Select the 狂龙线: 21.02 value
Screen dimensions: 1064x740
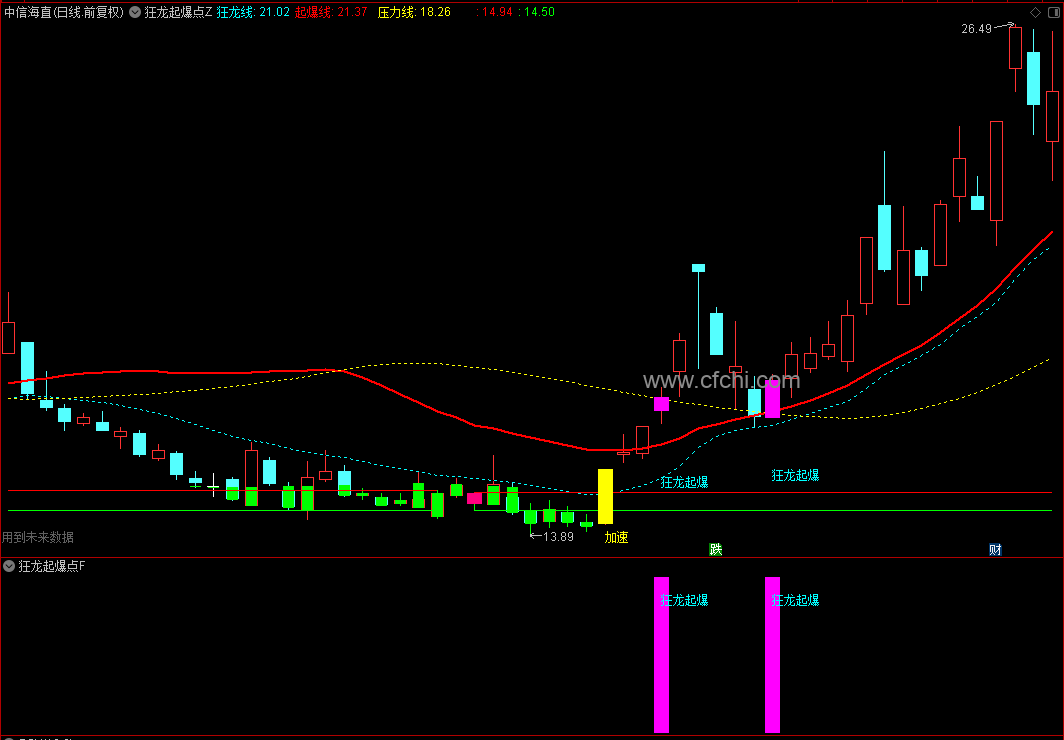pos(253,12)
